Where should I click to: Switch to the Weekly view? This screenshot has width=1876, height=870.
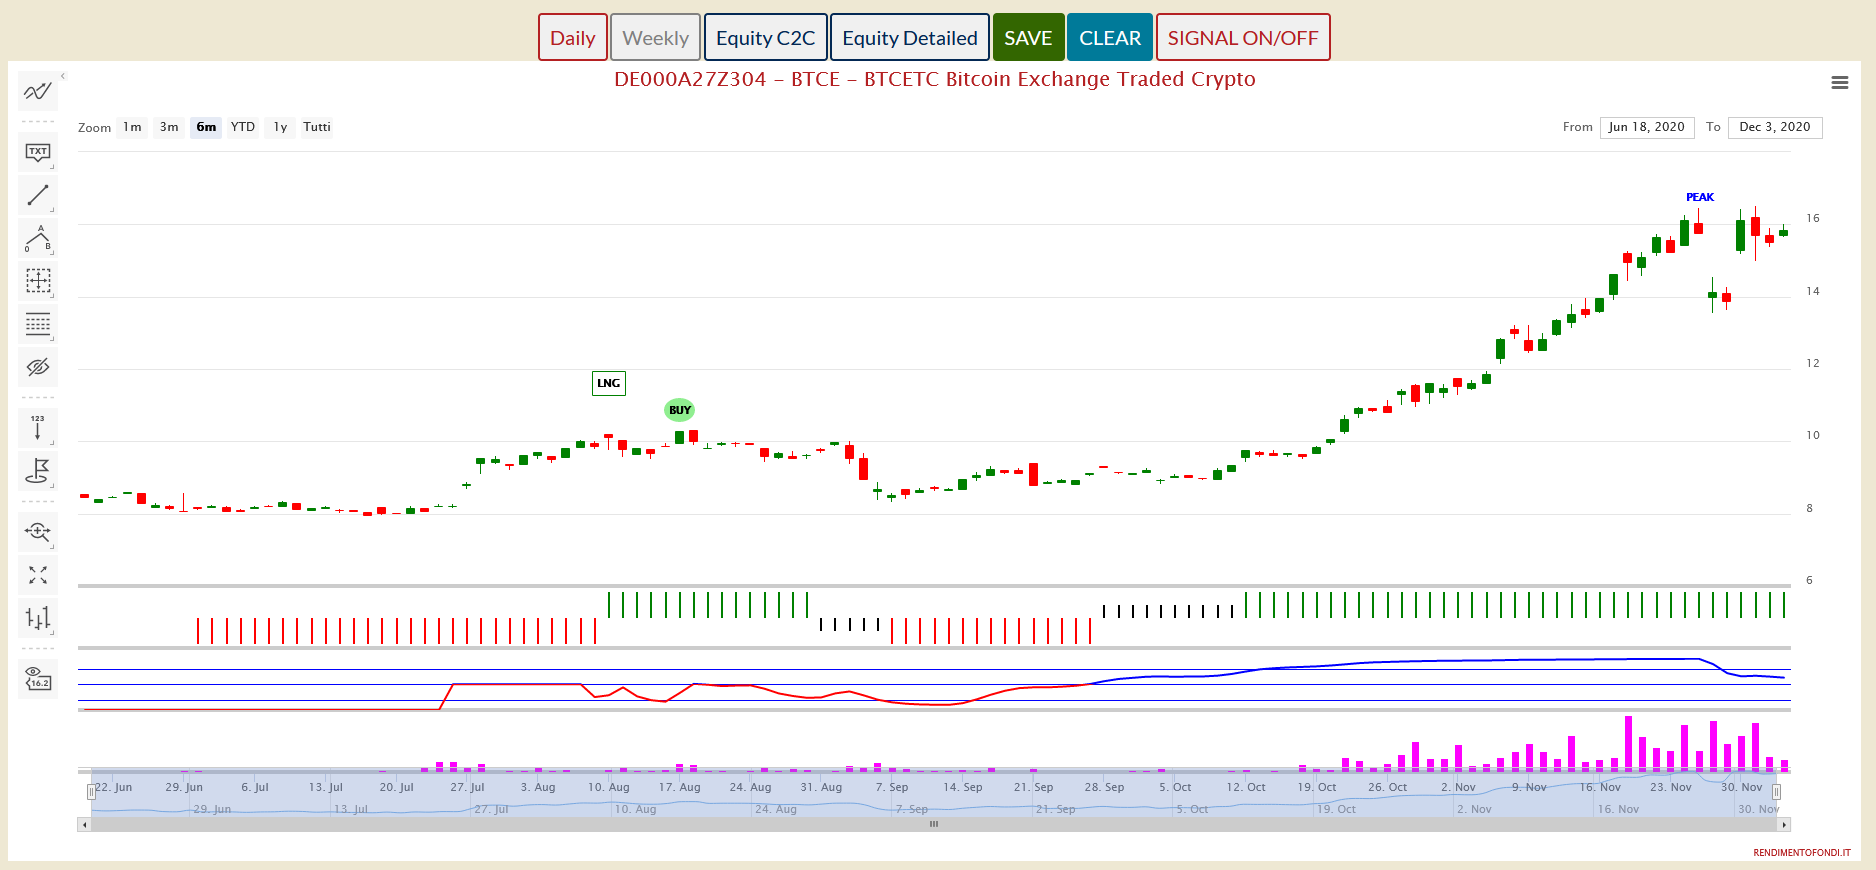(655, 37)
